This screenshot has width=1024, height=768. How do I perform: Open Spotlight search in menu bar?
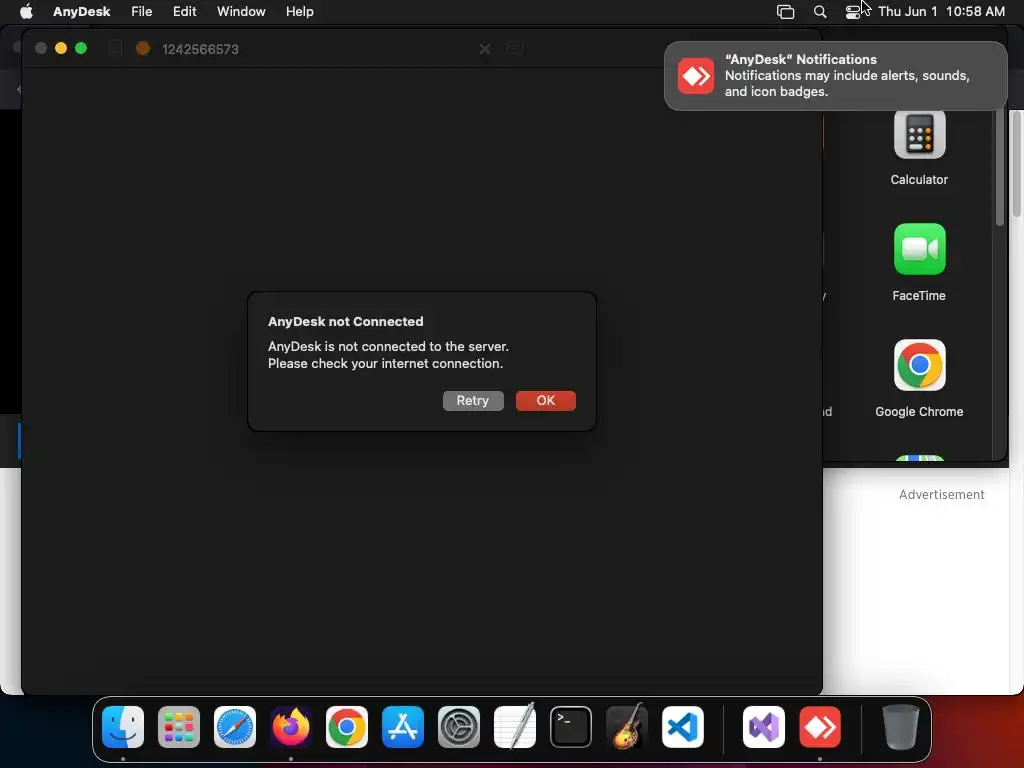point(820,12)
